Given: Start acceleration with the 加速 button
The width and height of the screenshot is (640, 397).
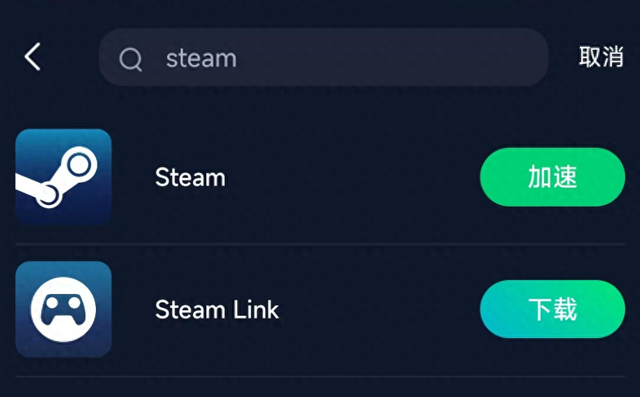Looking at the screenshot, I should click(553, 177).
